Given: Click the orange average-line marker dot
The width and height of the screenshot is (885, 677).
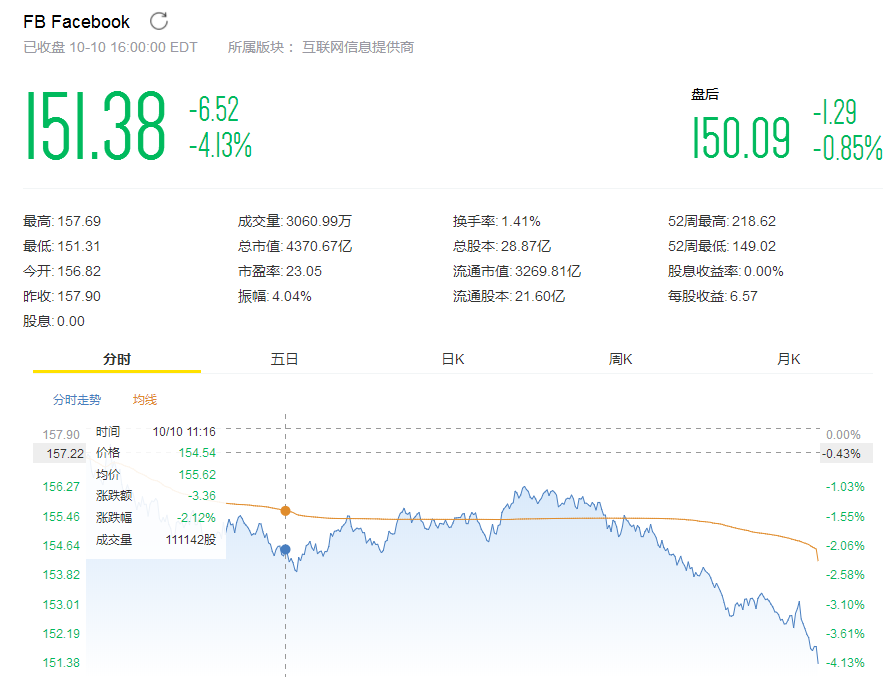Looking at the screenshot, I should click(286, 510).
